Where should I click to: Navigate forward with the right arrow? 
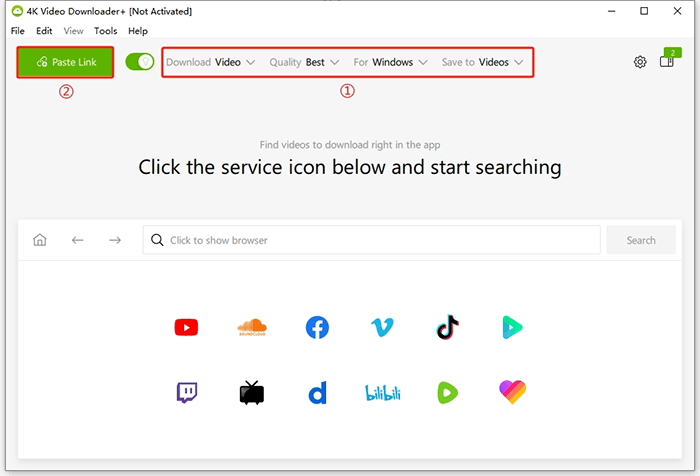[115, 240]
